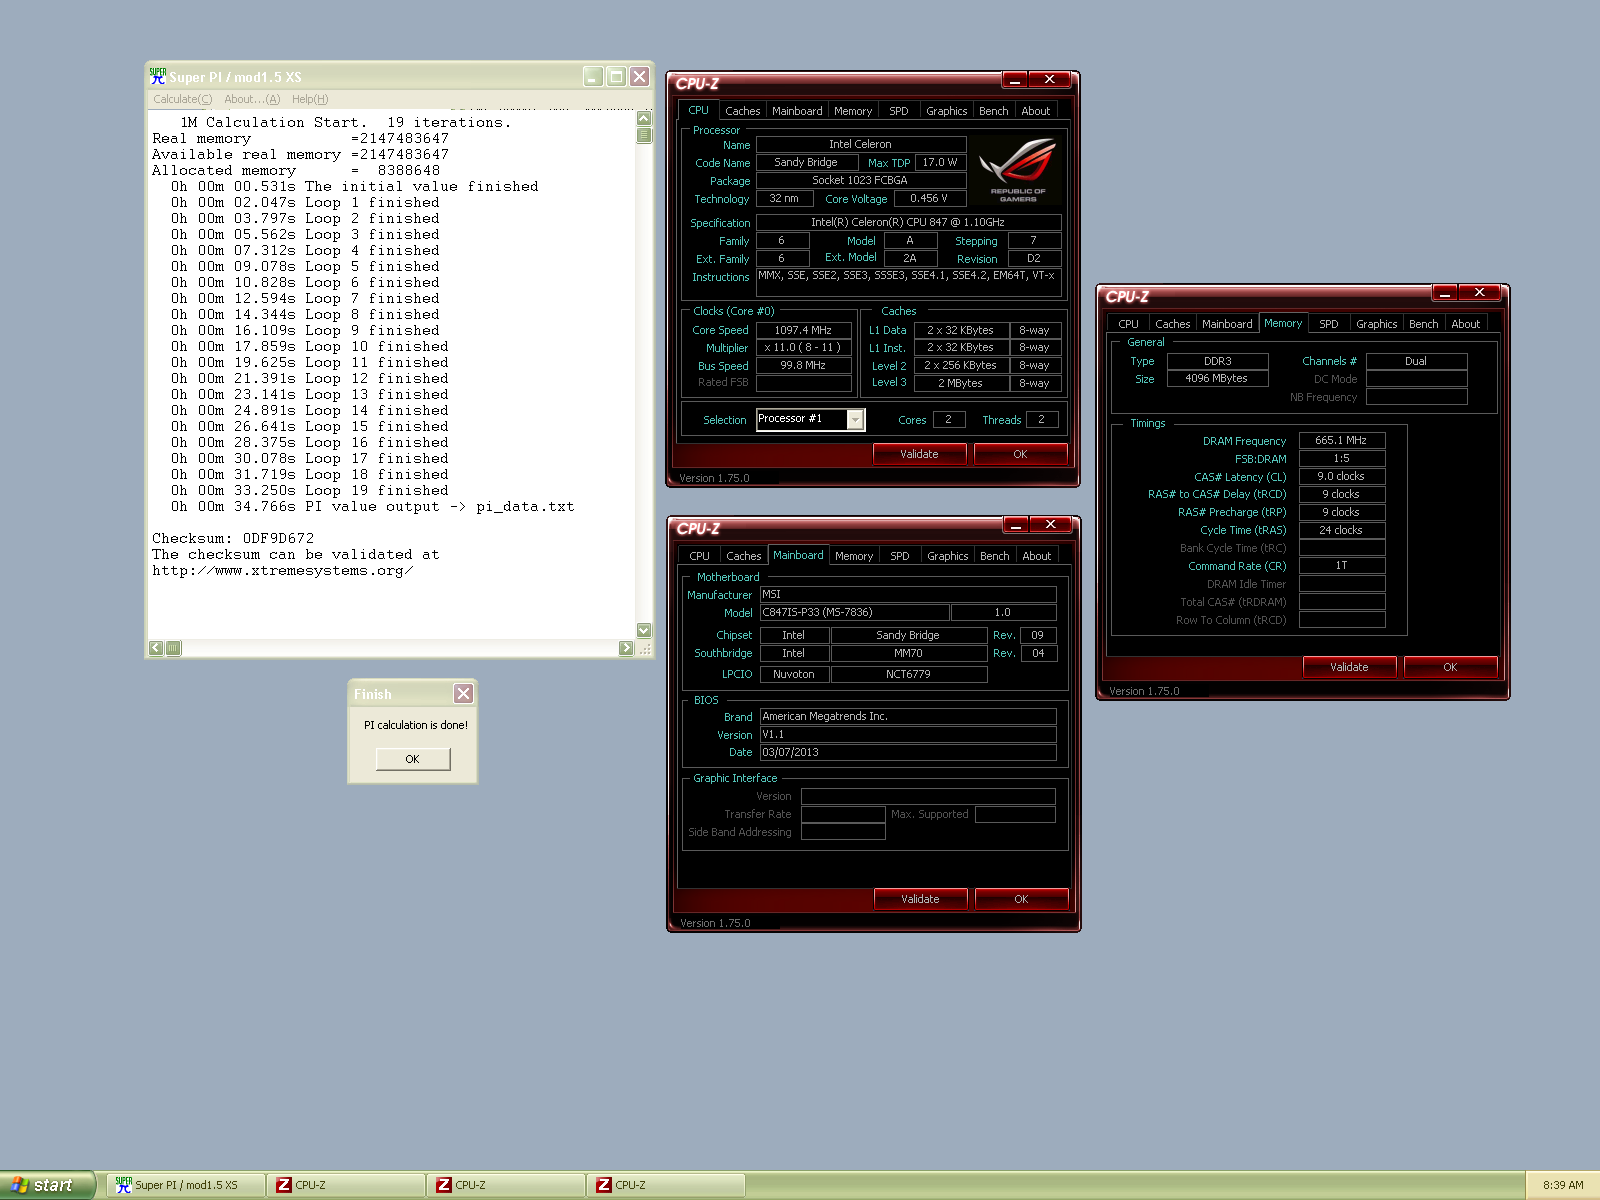Click the Core Voltage 0.456 V field
This screenshot has height=1200, width=1600.
tap(930, 198)
